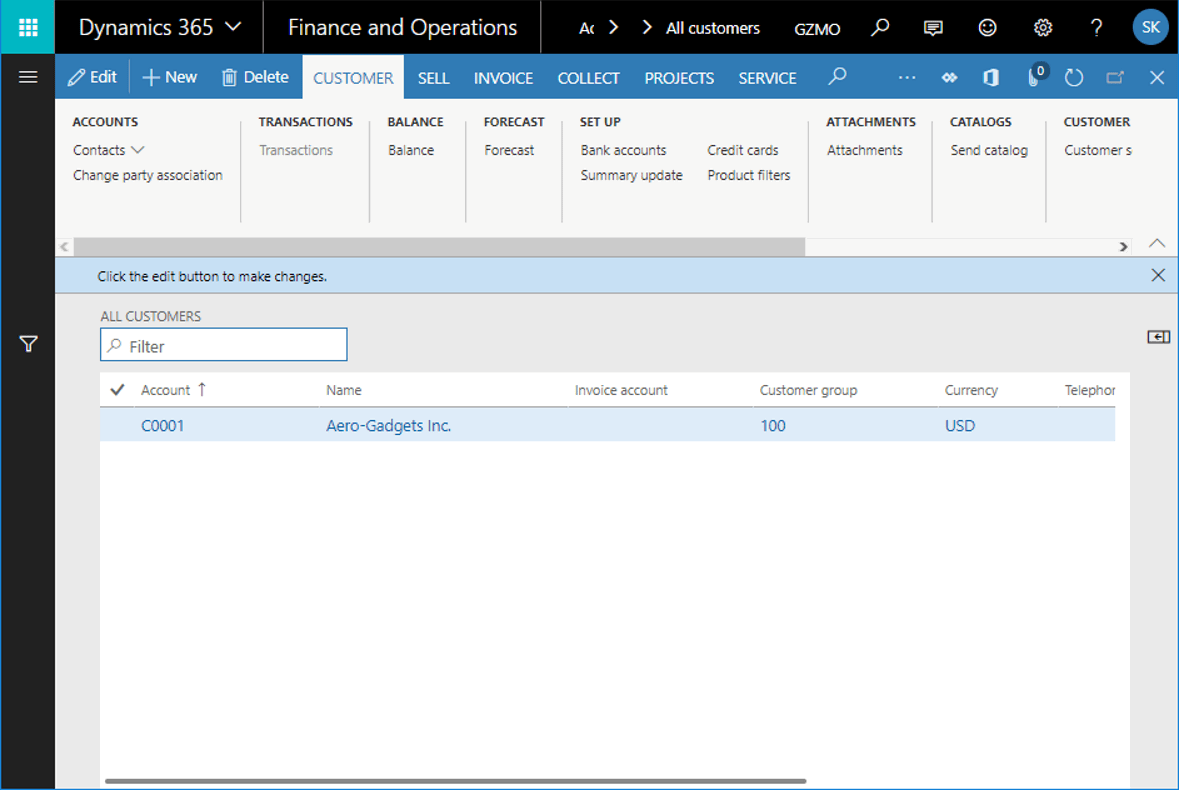The width and height of the screenshot is (1180, 791).
Task: Dismiss the edit button message bar
Action: (x=1158, y=275)
